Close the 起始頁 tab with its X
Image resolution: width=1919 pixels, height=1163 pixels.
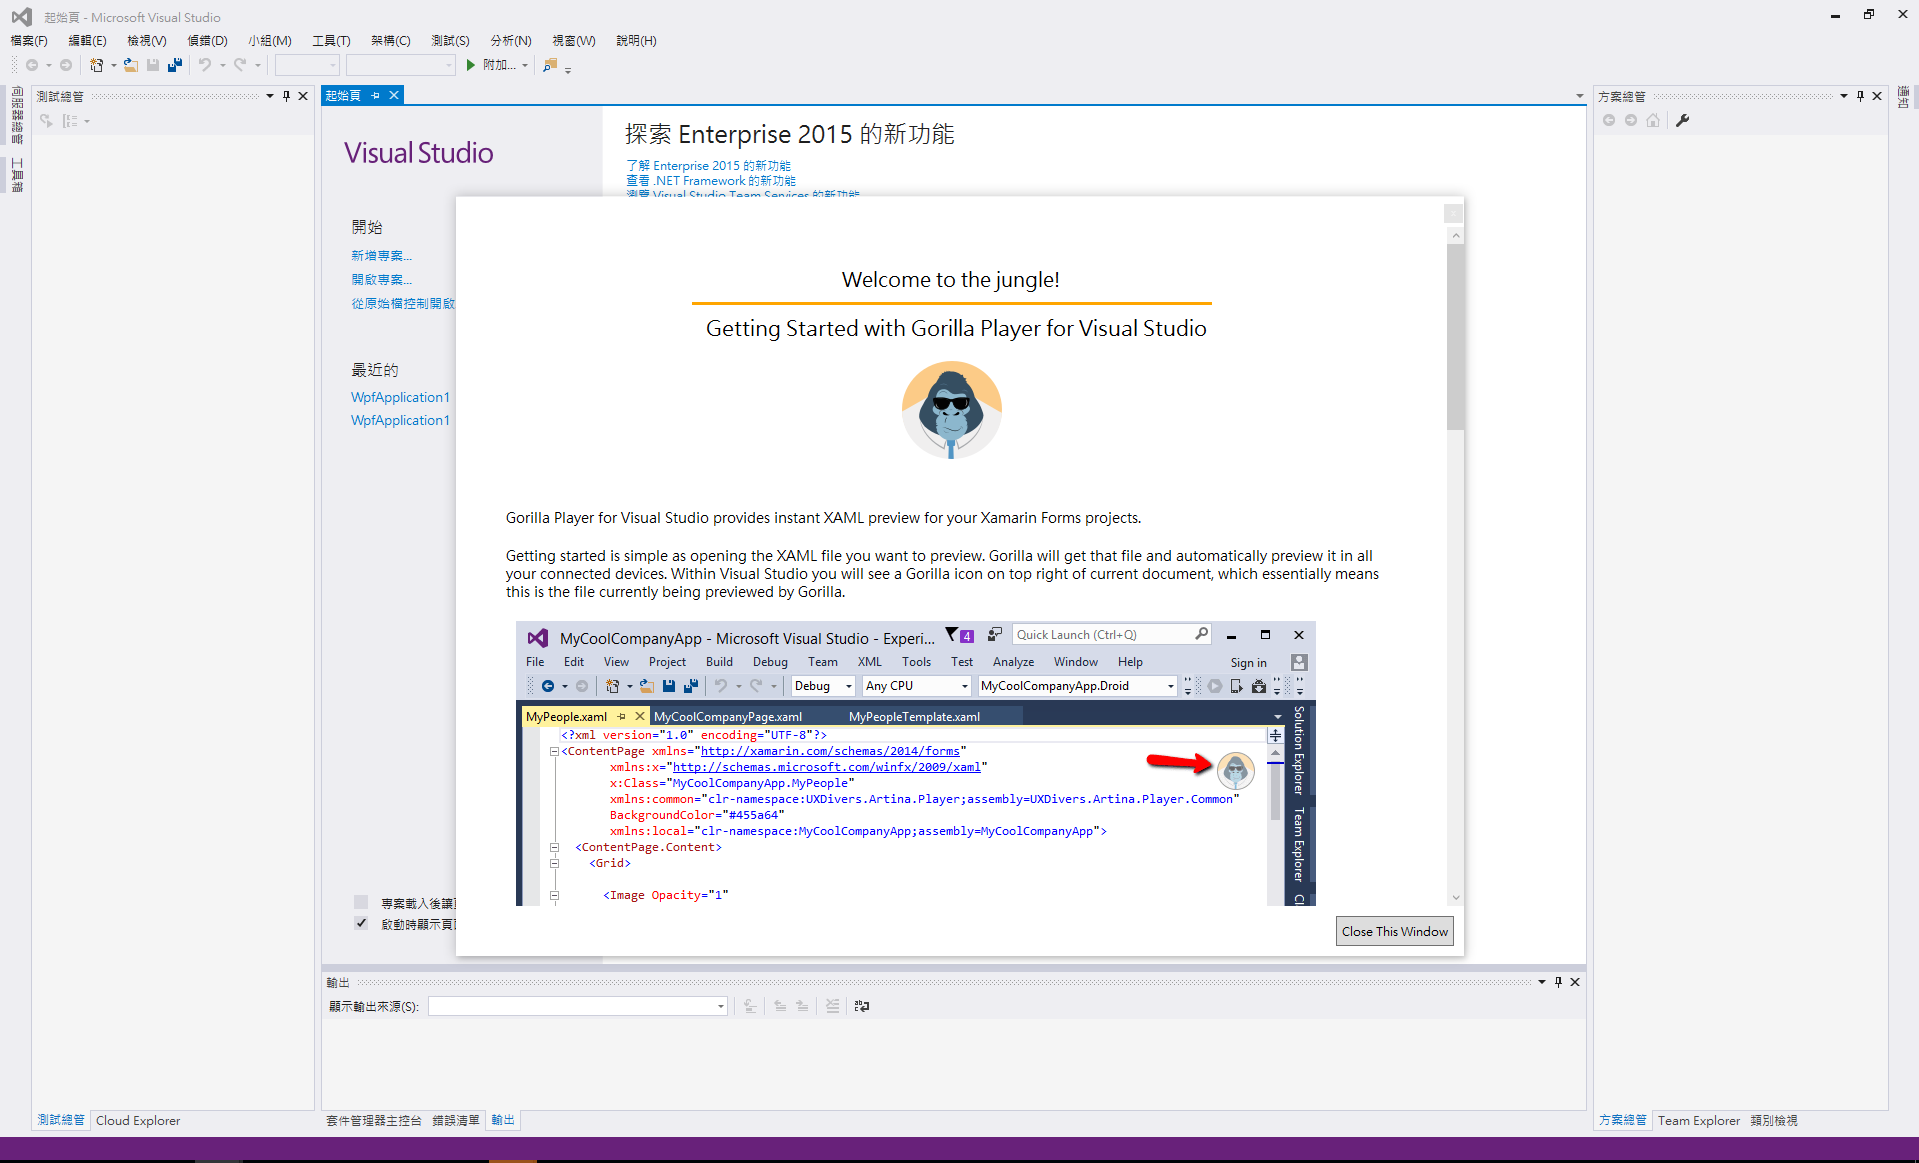[394, 95]
